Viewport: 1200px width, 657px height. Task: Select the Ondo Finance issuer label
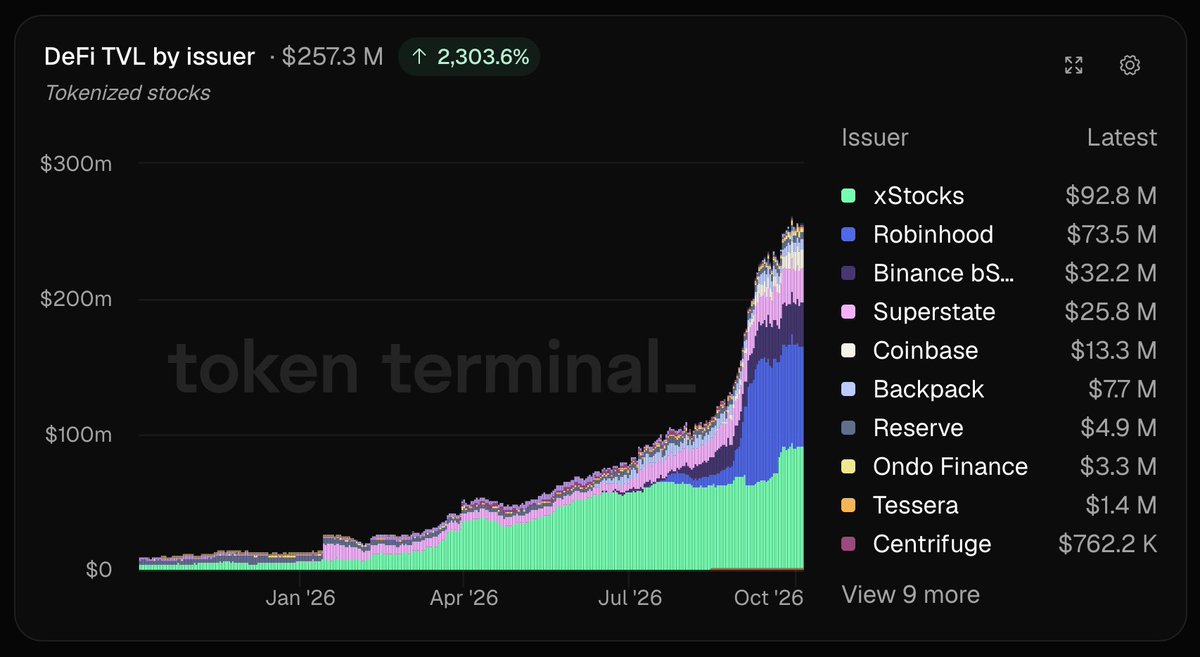coord(950,467)
